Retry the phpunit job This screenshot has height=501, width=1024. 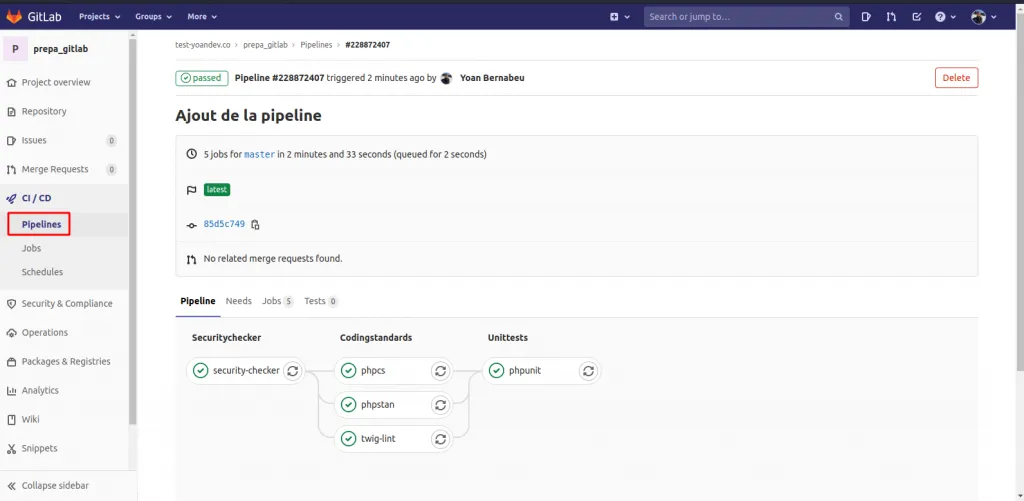(588, 371)
